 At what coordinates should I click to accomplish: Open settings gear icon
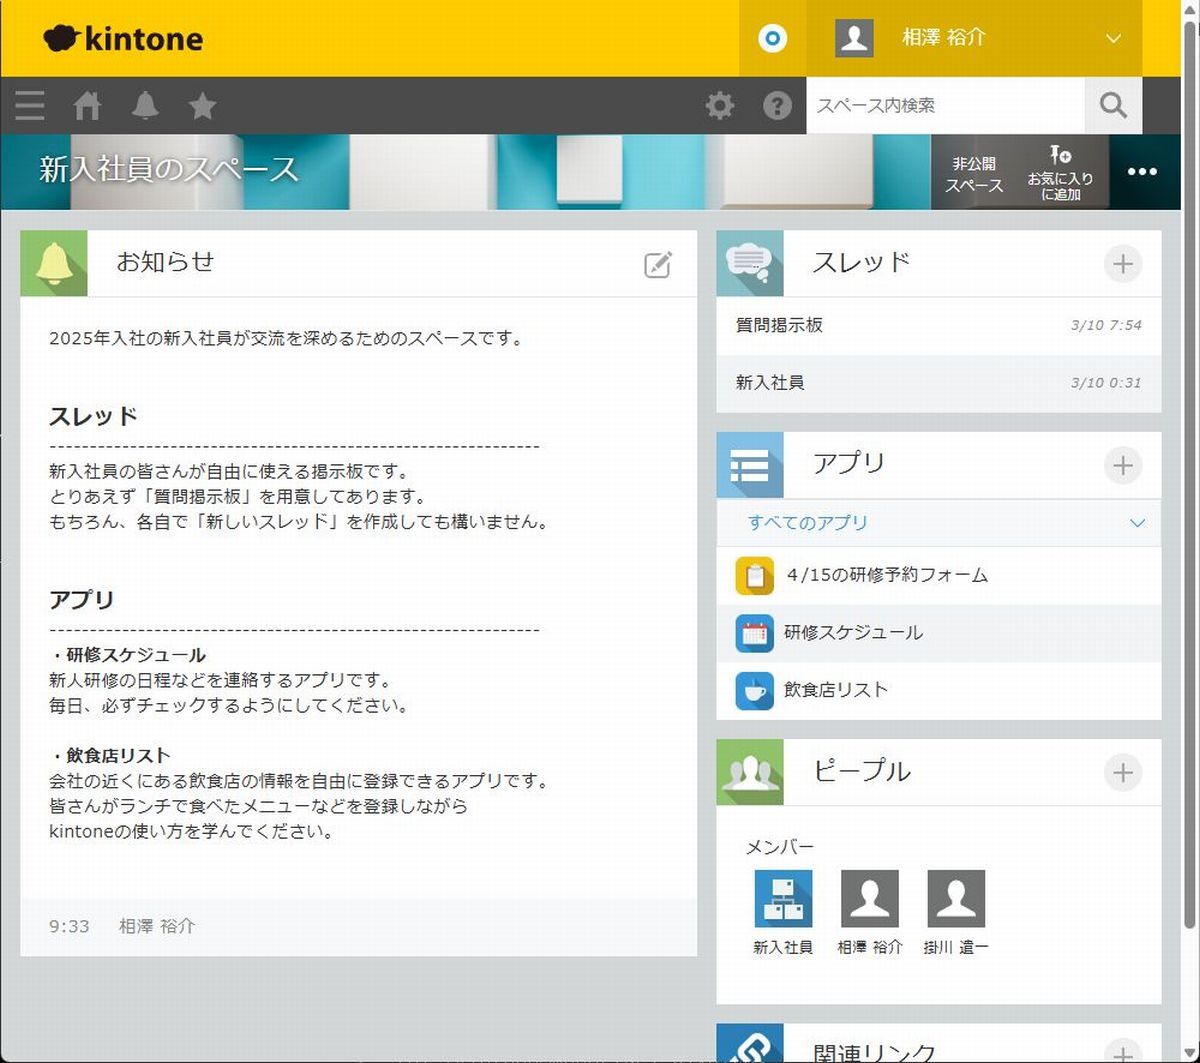(x=719, y=105)
